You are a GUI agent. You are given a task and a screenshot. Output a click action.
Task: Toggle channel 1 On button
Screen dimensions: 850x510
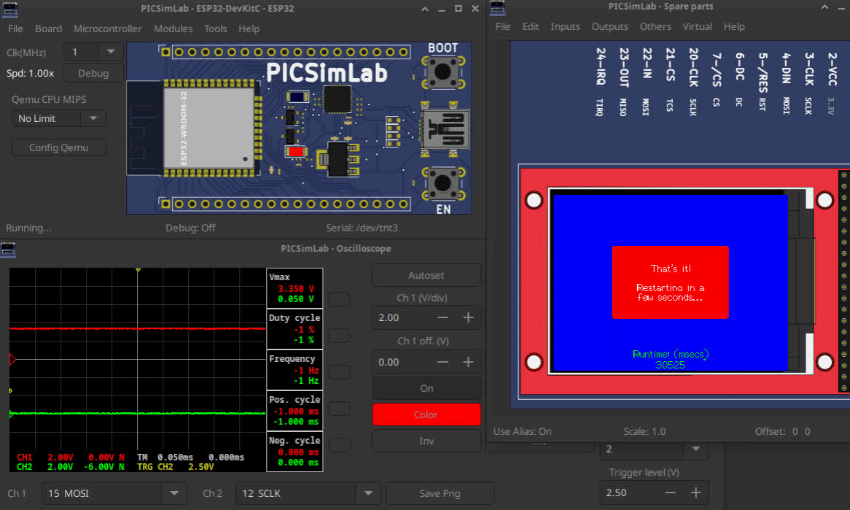coord(426,388)
